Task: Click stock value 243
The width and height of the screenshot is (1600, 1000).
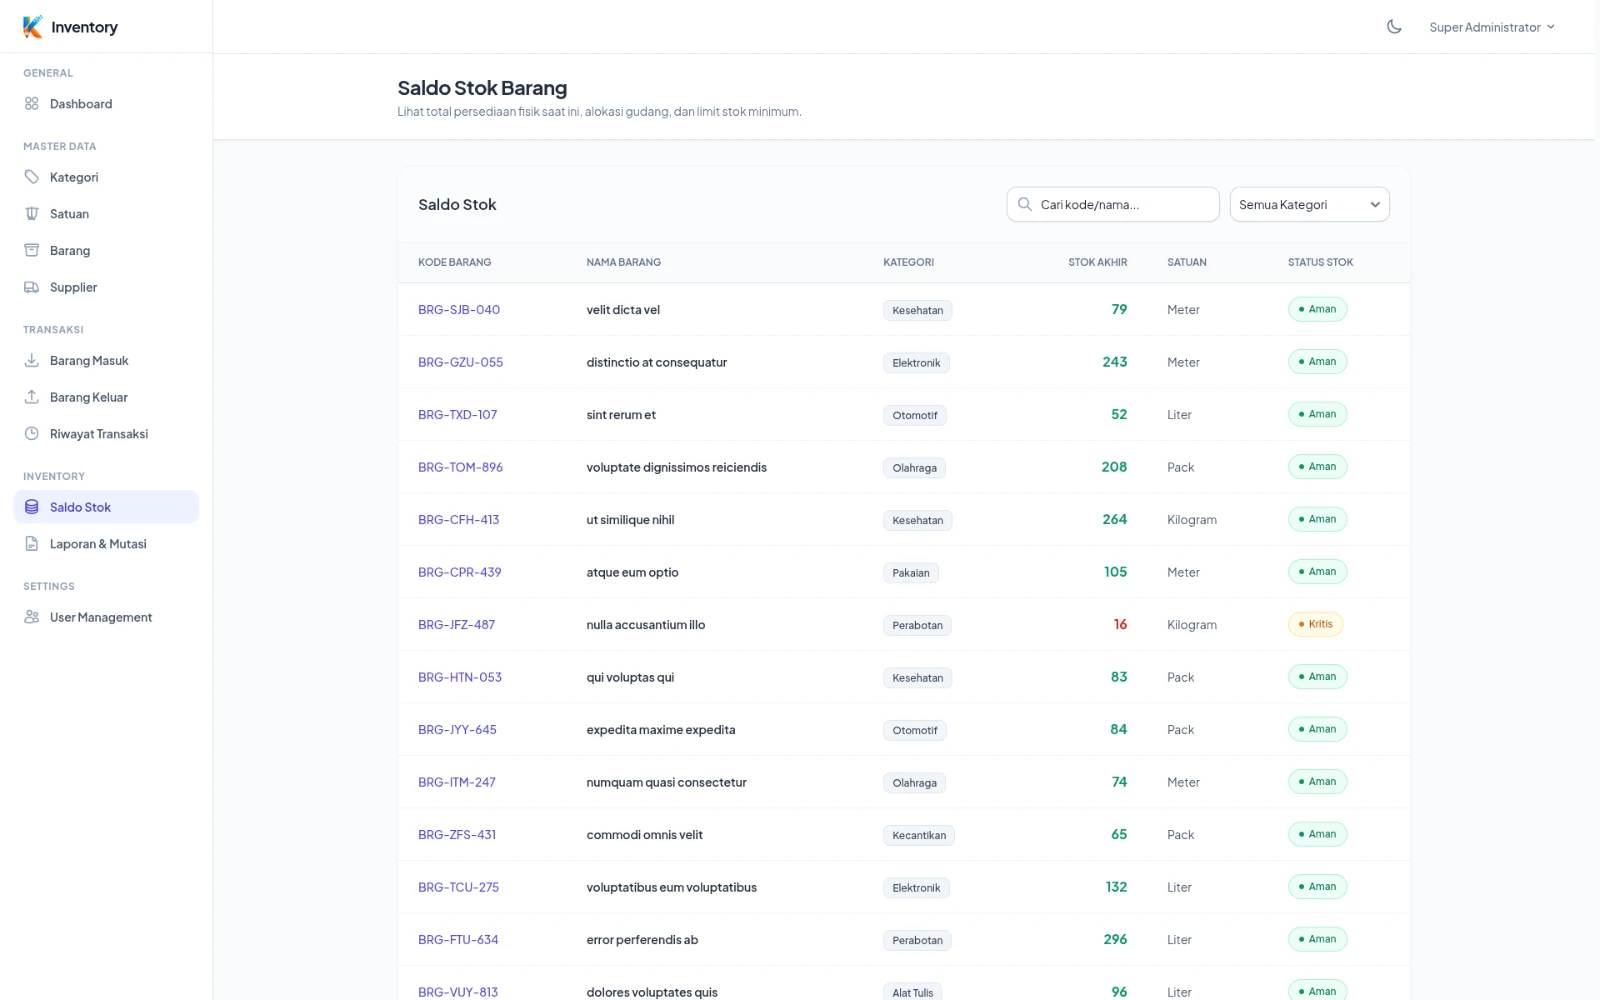Action: point(1114,362)
